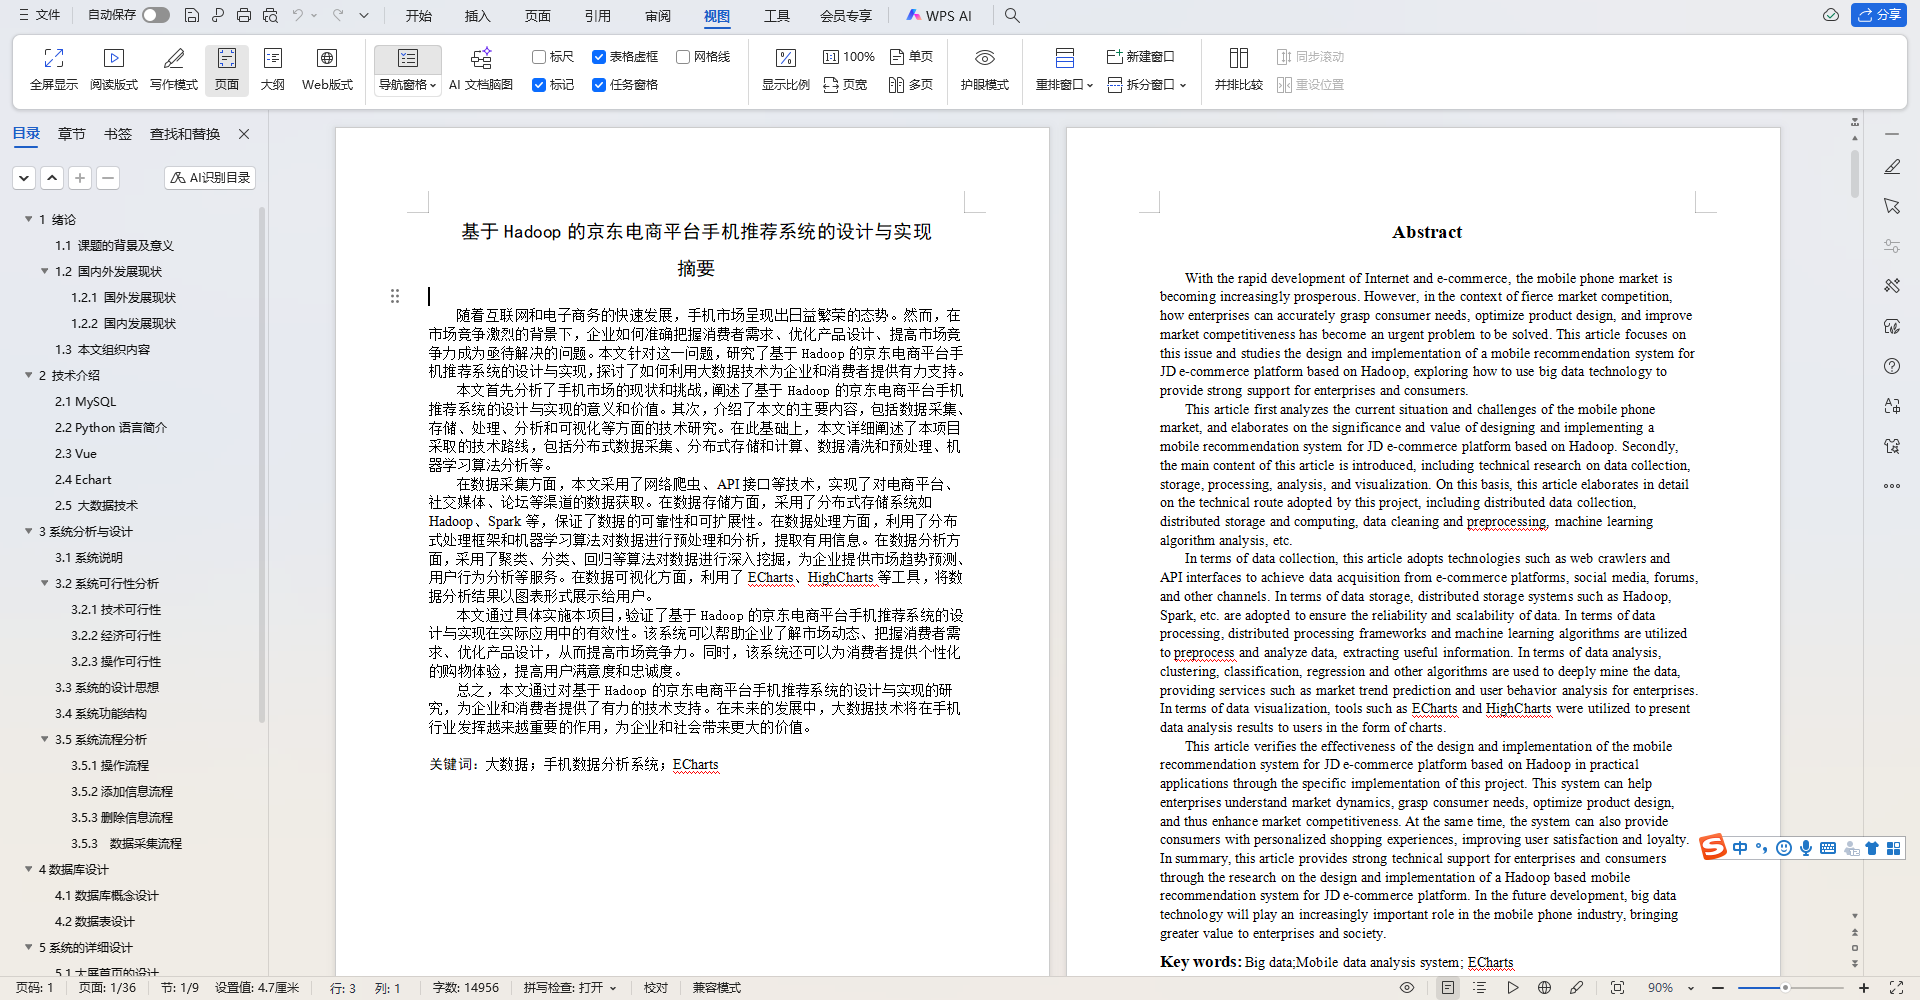Viewport: 1920px width, 1000px height.
Task: Open WPS AI button
Action: (x=938, y=16)
